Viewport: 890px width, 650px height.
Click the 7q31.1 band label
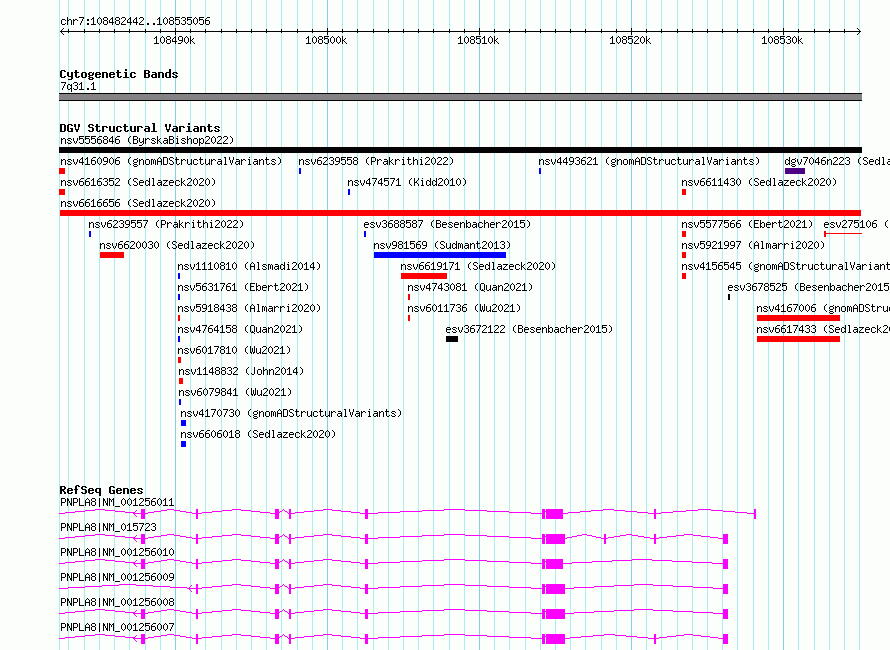[78, 86]
